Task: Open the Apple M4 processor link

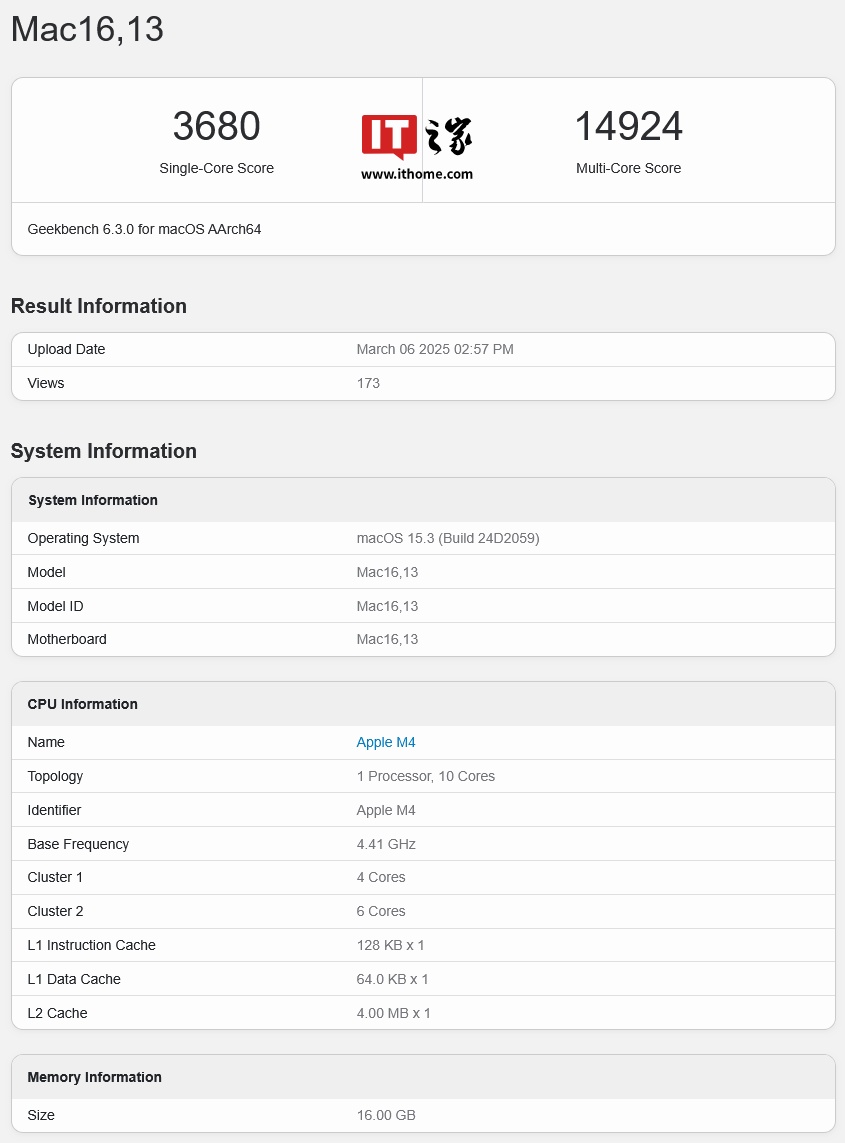Action: pyautogui.click(x=386, y=742)
